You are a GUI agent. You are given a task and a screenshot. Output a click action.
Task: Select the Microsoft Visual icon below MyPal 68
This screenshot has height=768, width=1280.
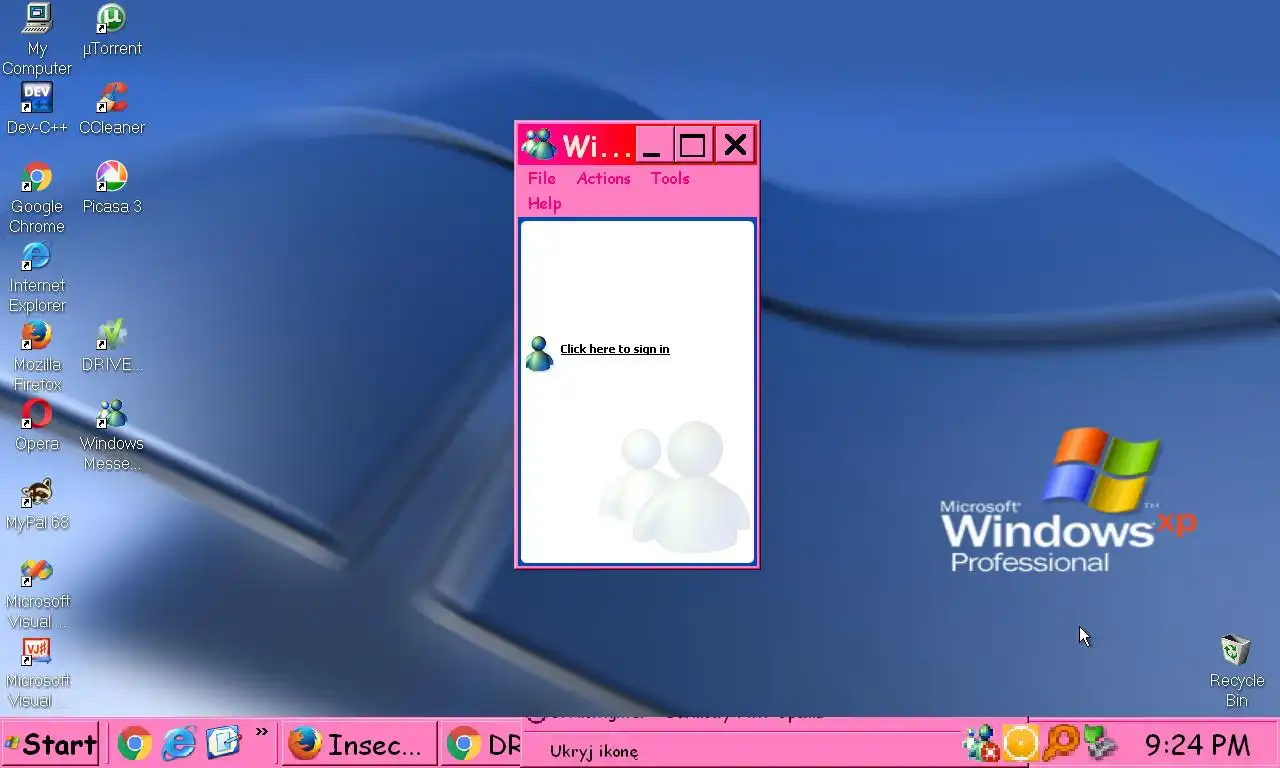pyautogui.click(x=37, y=592)
